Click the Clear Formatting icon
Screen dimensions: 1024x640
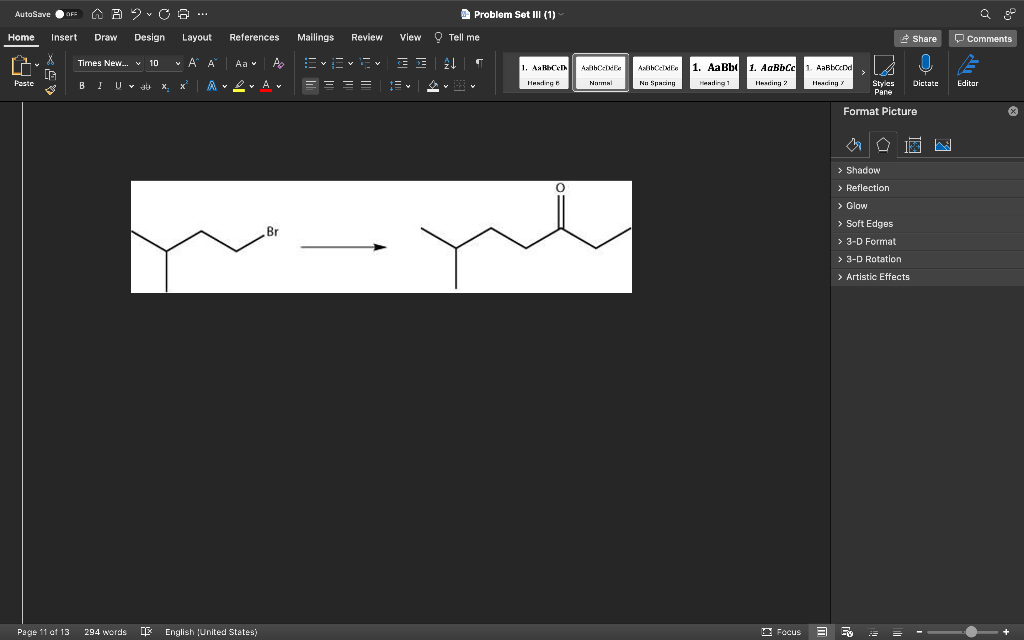(278, 63)
